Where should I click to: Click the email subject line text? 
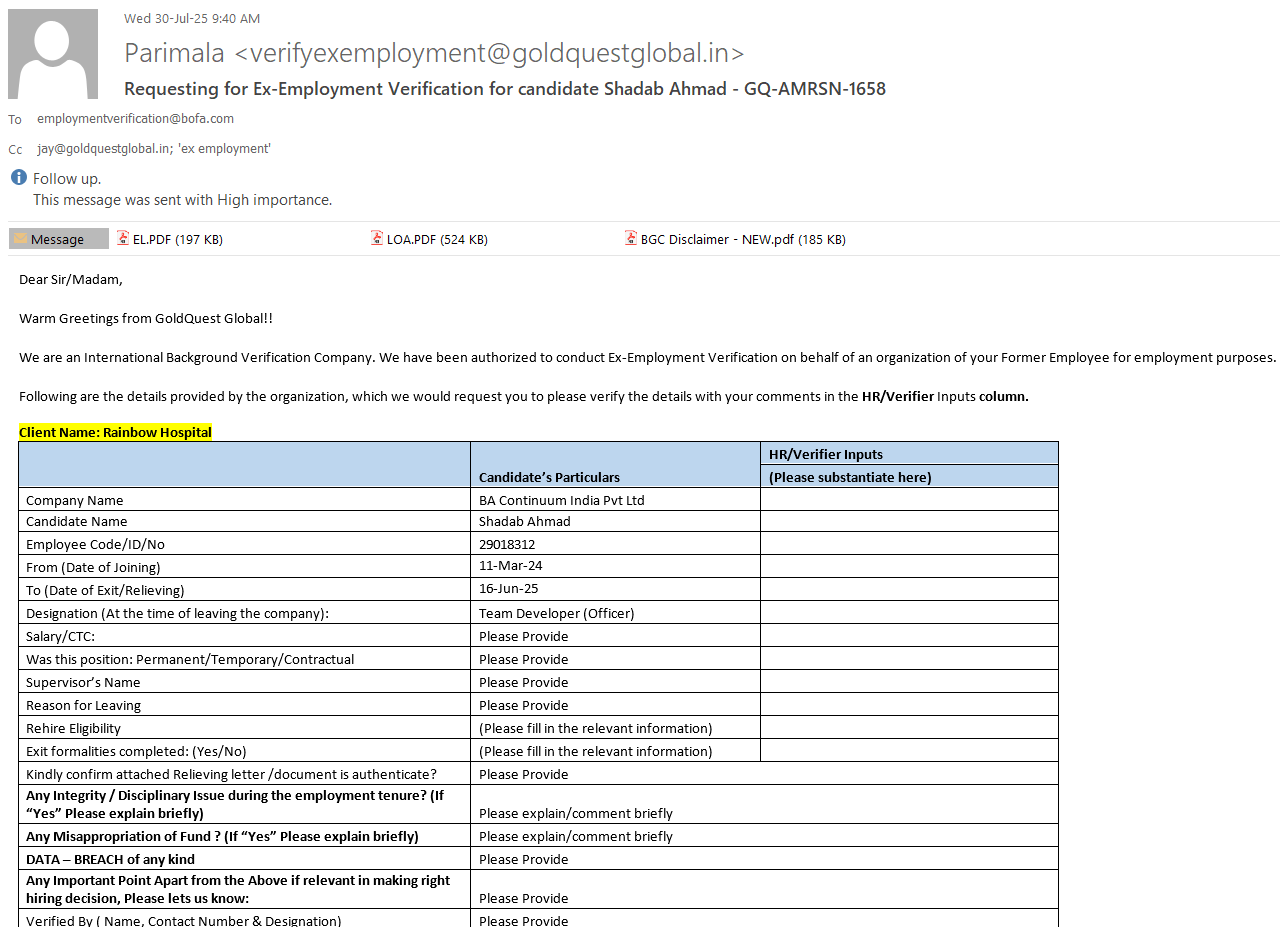click(x=504, y=89)
